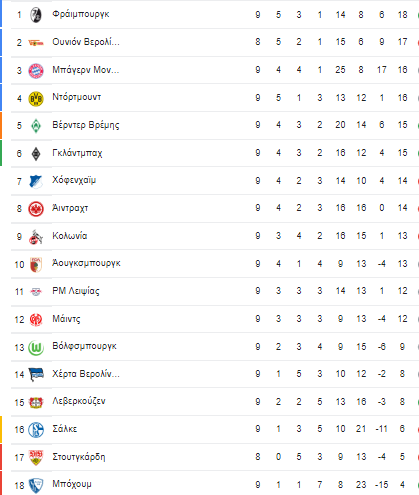Click the Schalke blue crest
Screen dimensions: 419x495
(36, 430)
